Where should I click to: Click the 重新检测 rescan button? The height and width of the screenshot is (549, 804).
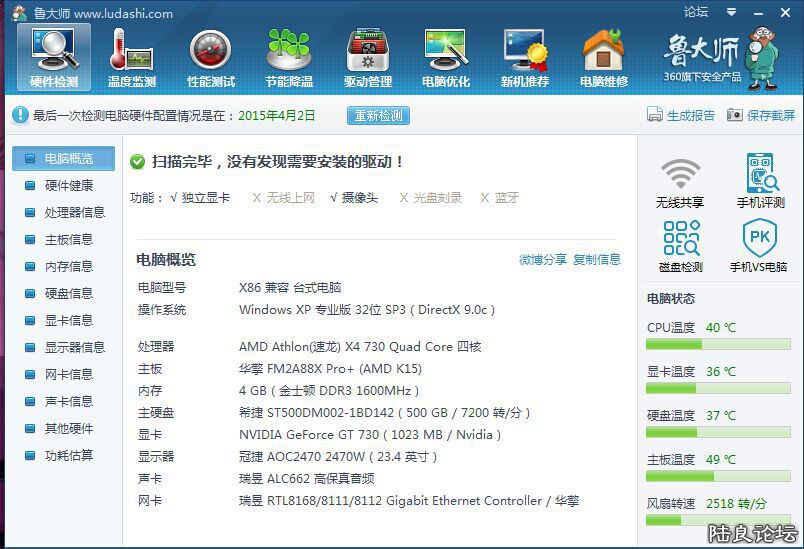(x=378, y=115)
